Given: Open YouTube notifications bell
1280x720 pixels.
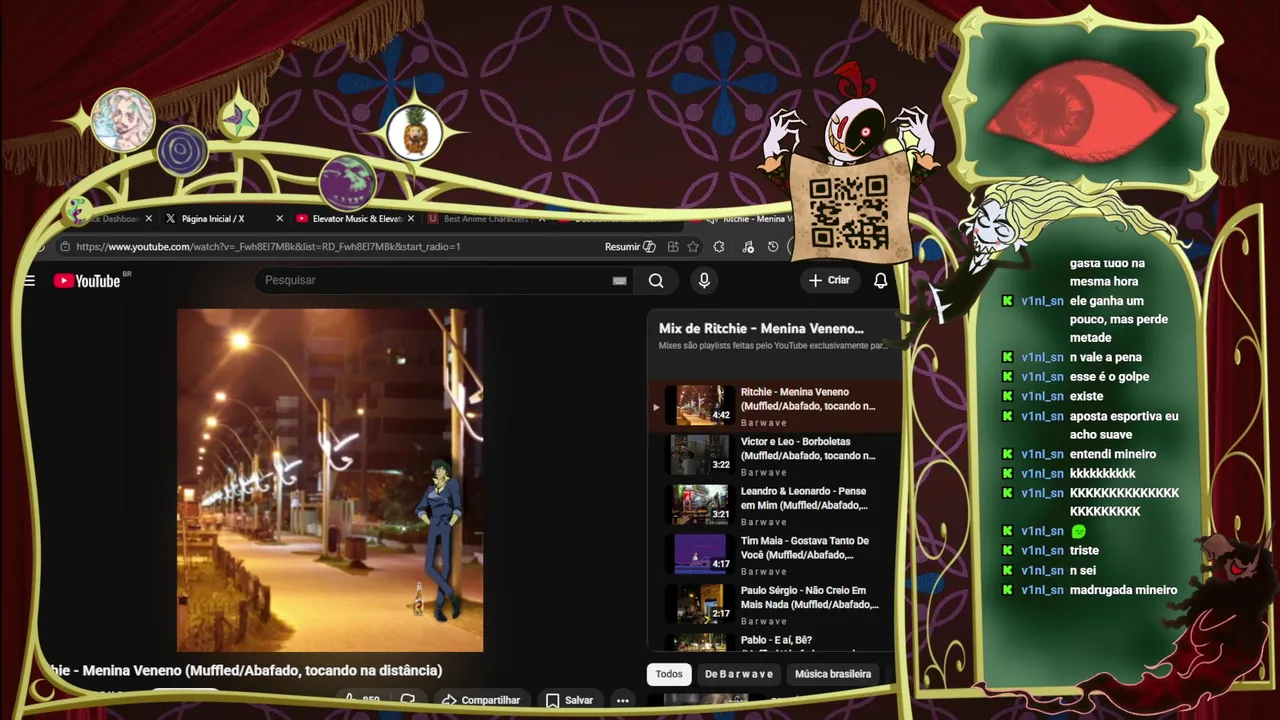Looking at the screenshot, I should click(880, 281).
